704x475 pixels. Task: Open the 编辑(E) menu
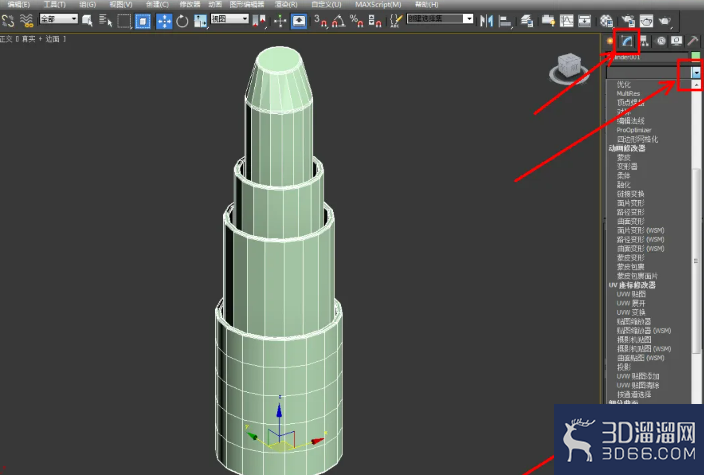(x=18, y=4)
